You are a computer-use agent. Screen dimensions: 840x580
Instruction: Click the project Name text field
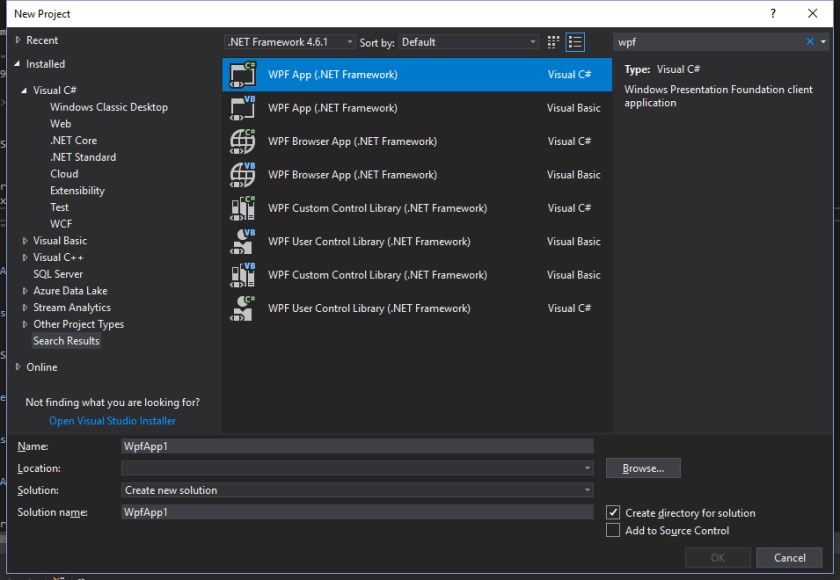point(357,446)
